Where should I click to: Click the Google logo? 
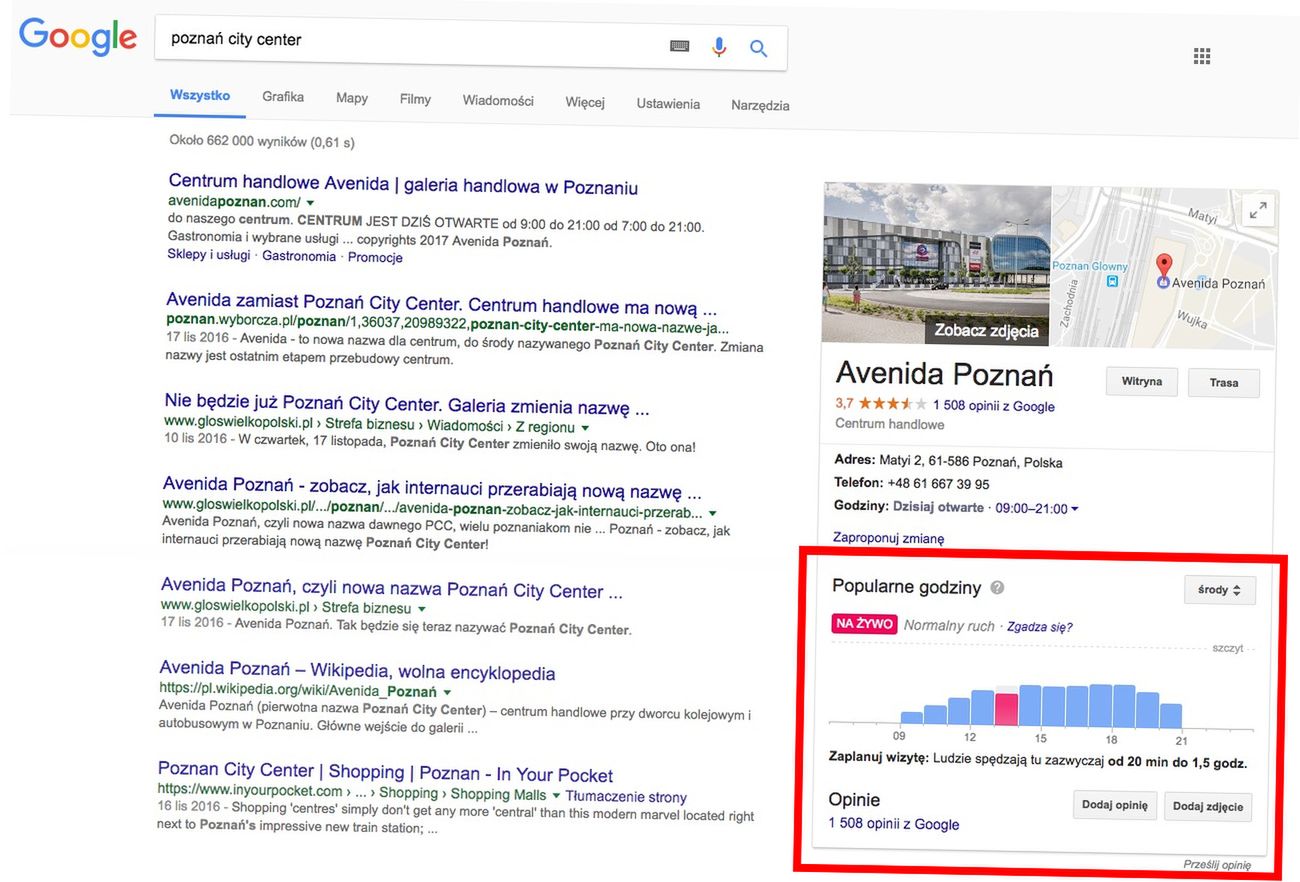(77, 39)
